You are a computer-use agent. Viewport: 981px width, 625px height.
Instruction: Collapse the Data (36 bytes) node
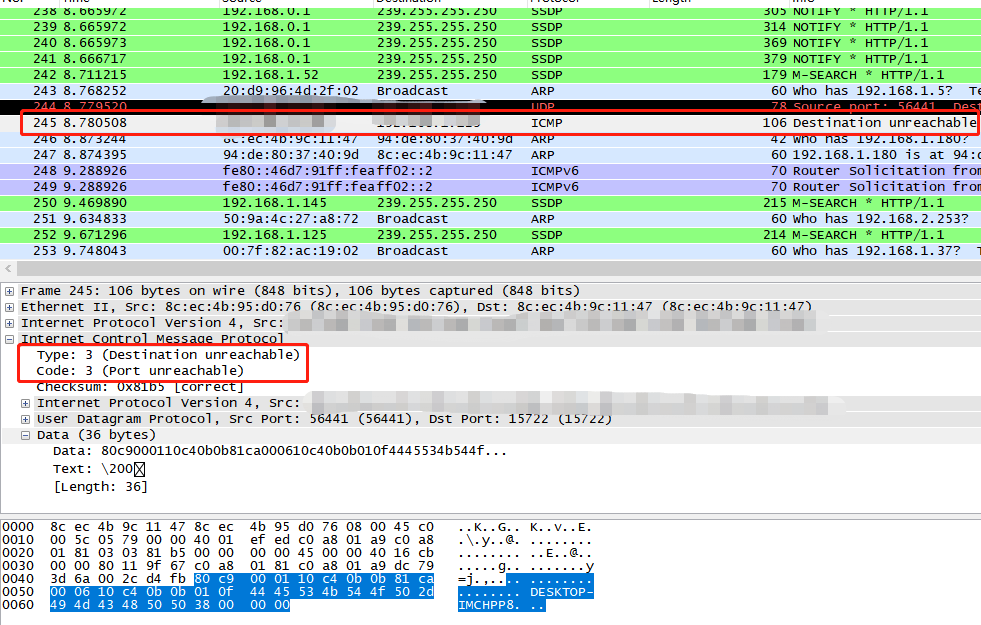tap(26, 435)
